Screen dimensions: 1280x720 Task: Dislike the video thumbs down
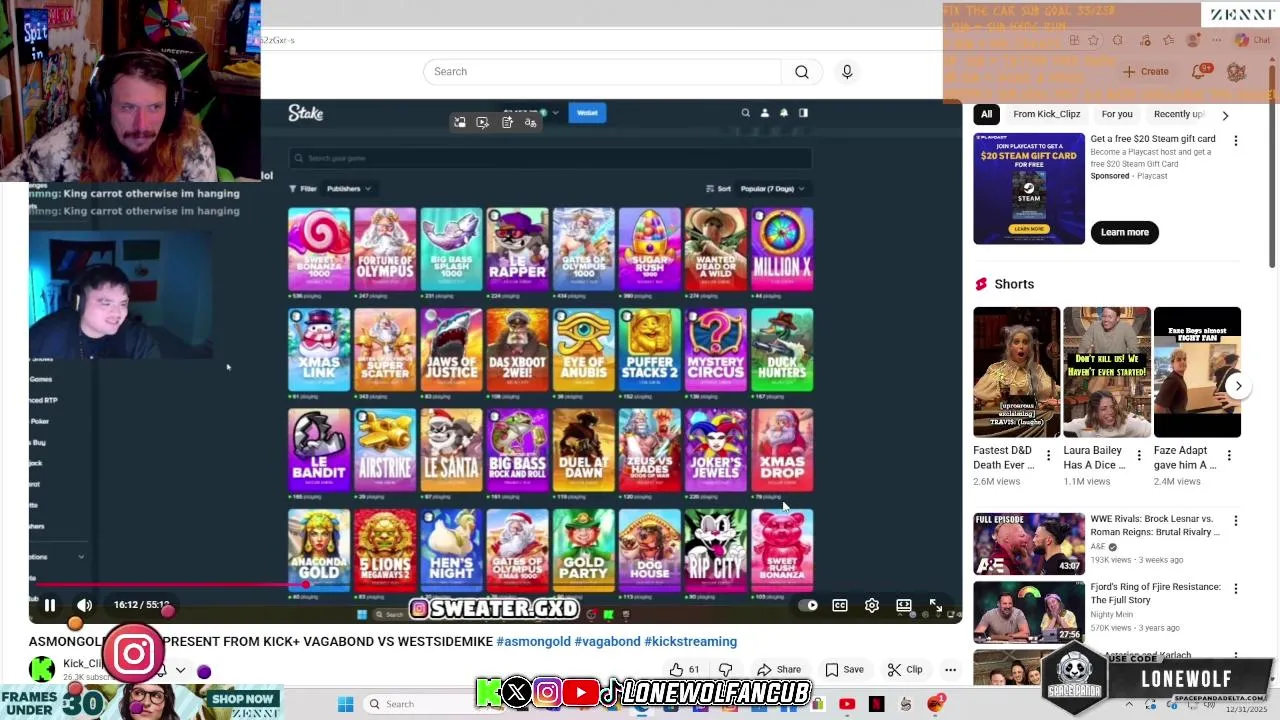(726, 670)
